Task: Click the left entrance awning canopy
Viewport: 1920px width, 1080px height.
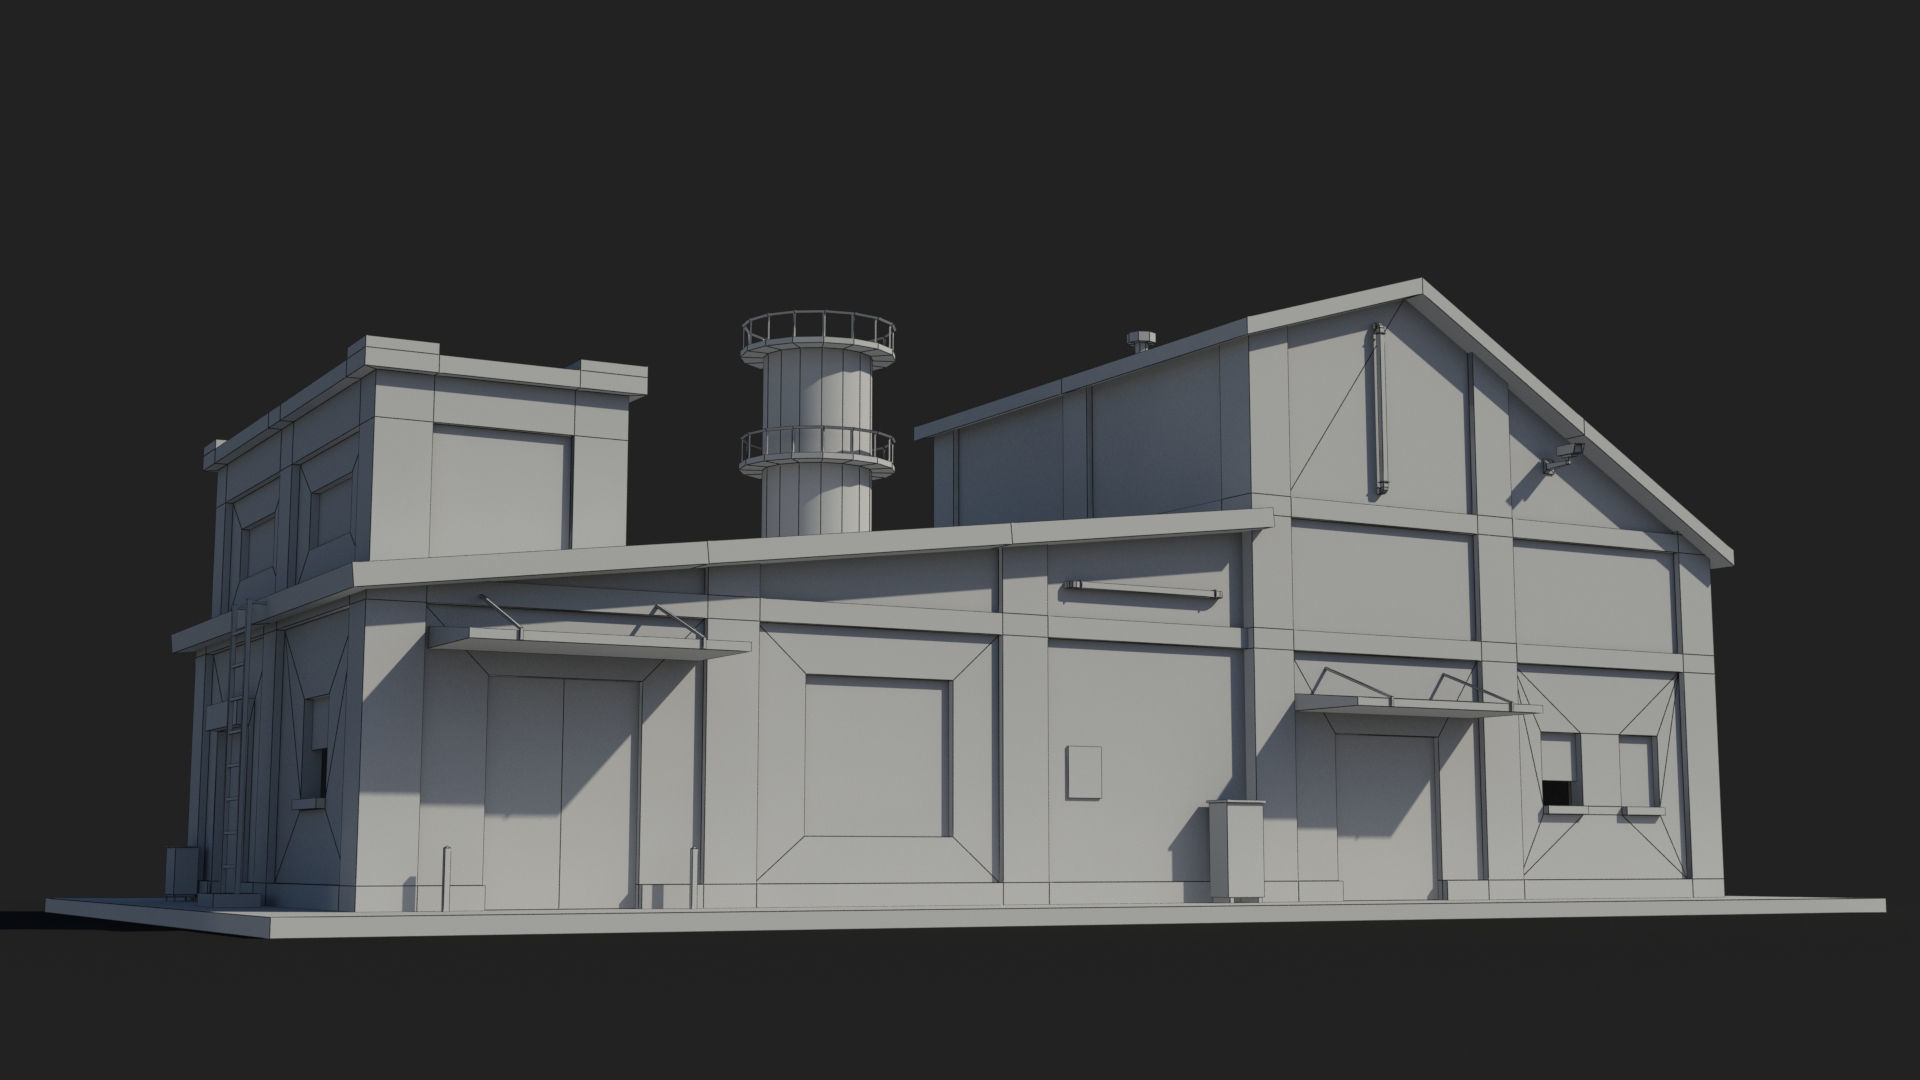Action: 590,643
